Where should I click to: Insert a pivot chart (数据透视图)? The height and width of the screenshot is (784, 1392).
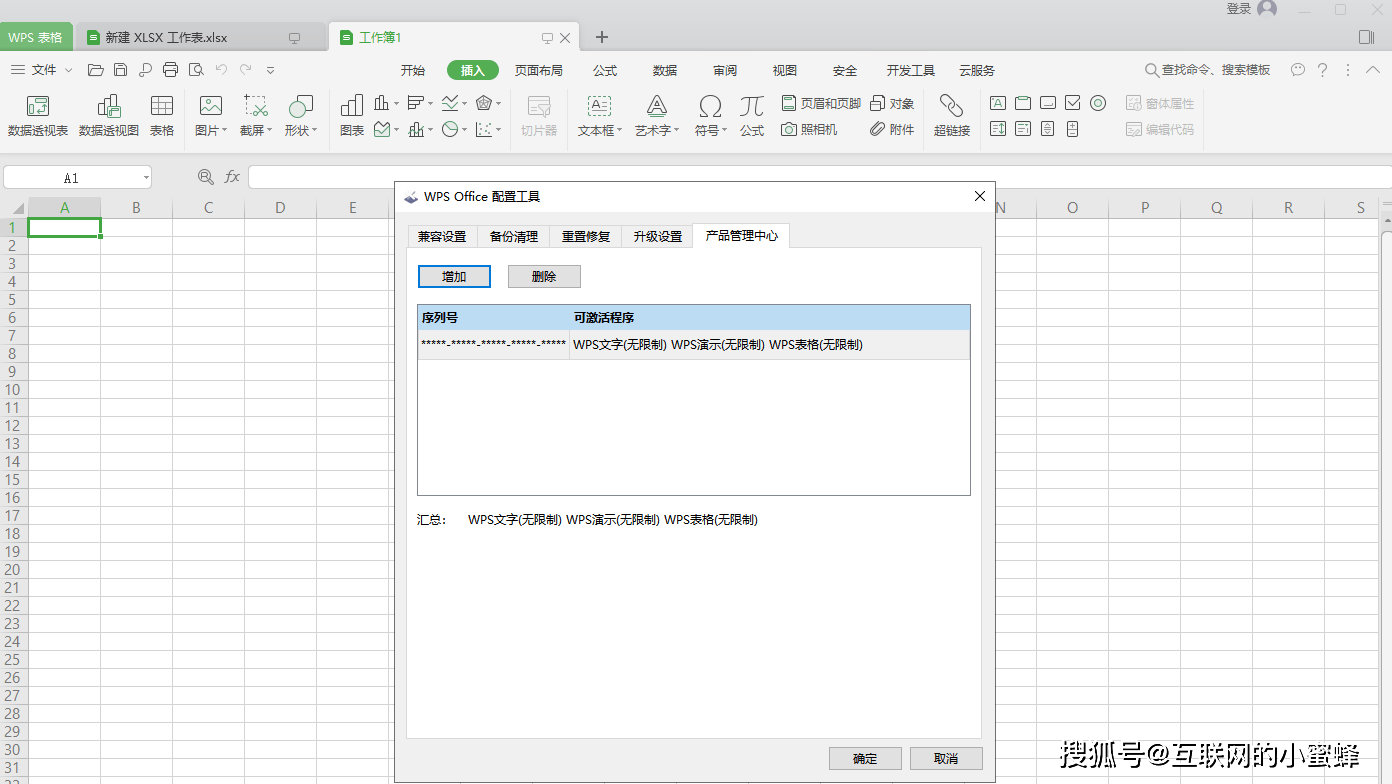pos(109,116)
